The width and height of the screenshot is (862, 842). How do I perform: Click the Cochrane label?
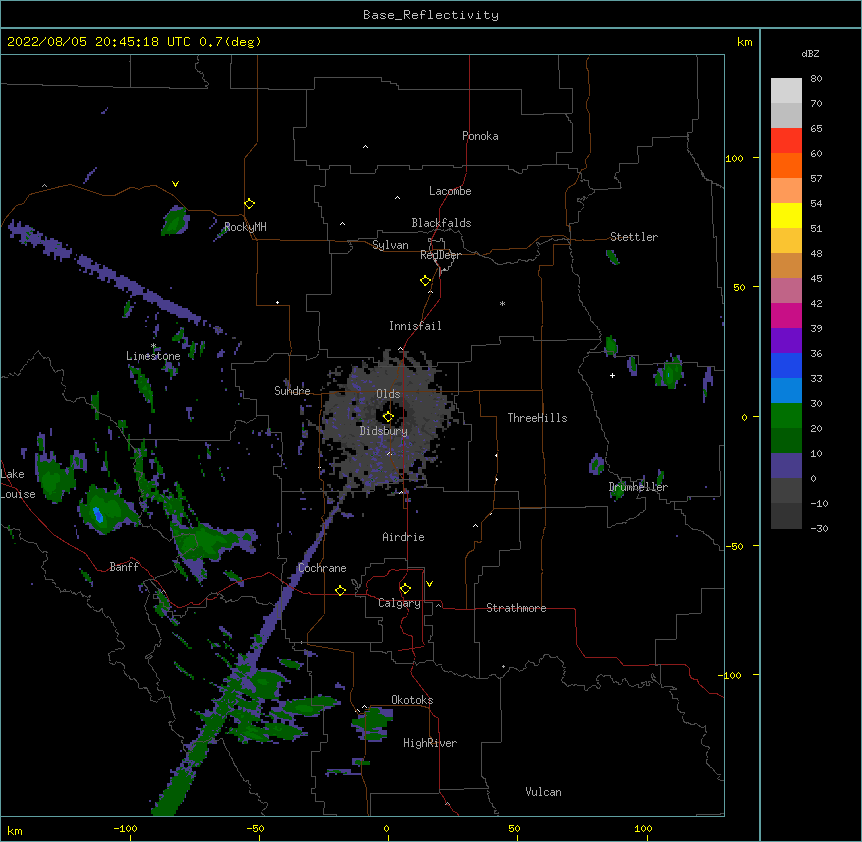[x=322, y=568]
